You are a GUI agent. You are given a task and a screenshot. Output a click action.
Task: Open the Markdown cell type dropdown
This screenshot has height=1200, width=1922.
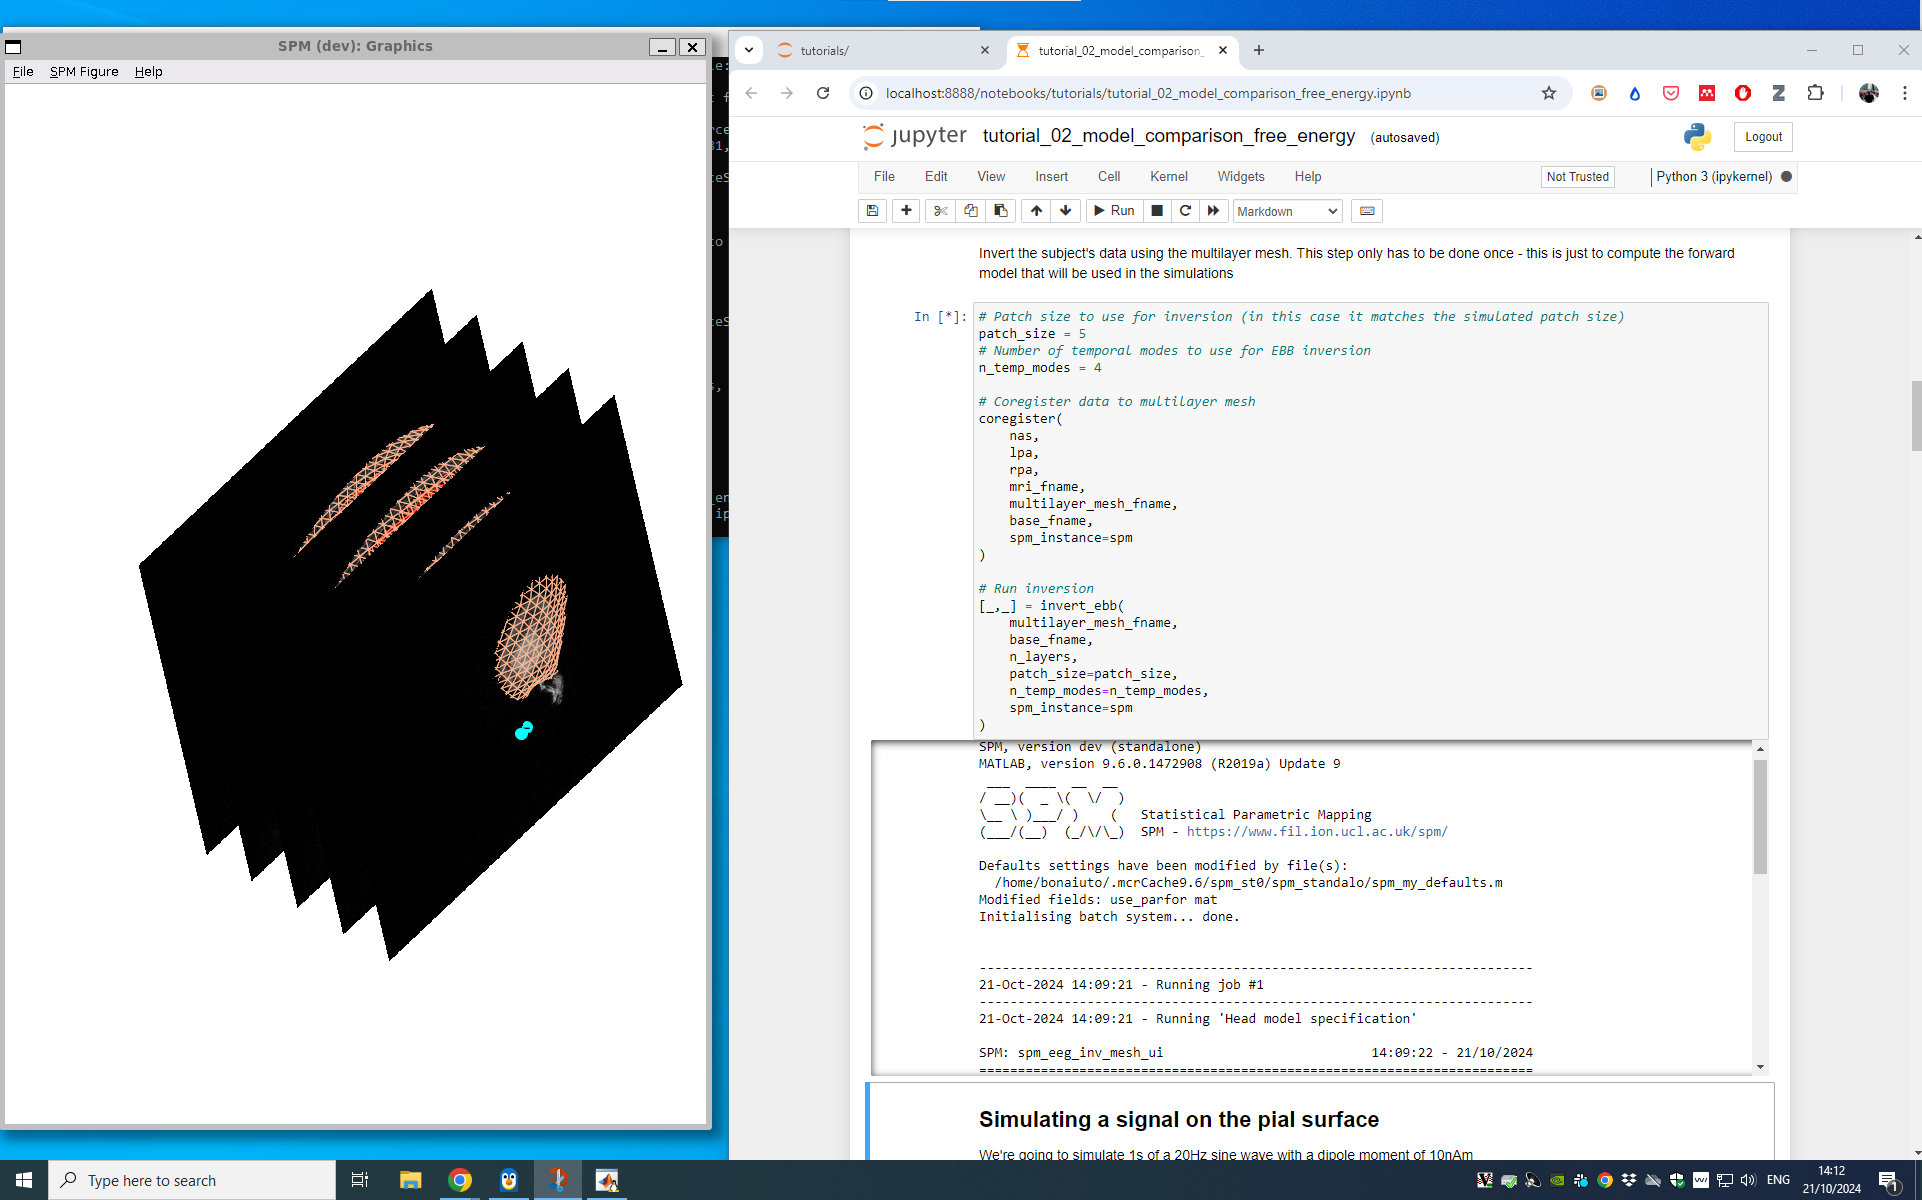[1286, 211]
